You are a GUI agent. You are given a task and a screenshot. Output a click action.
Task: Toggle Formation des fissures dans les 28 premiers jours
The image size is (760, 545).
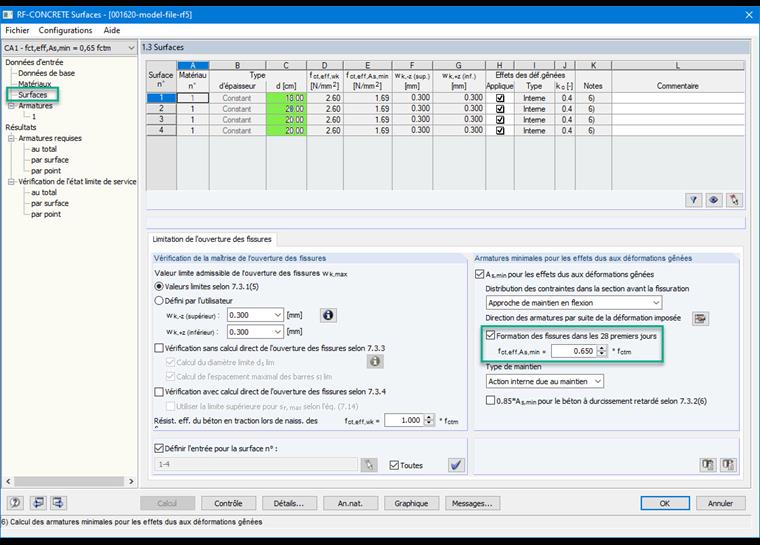491,335
